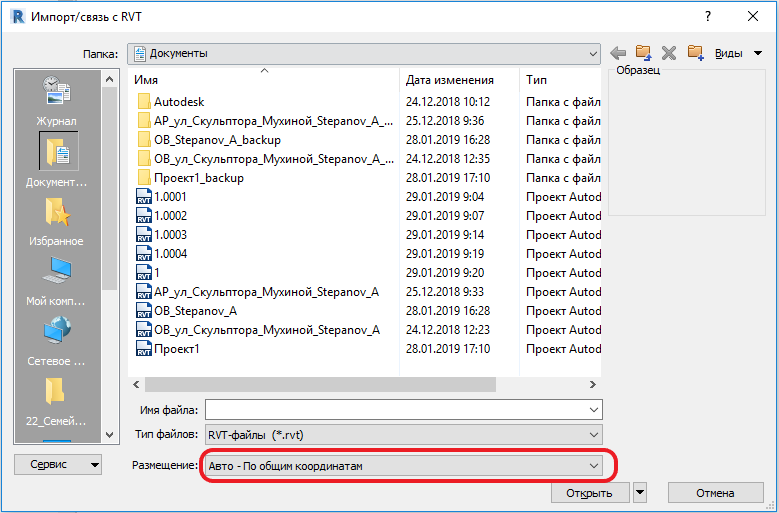Click the Delete X icon in toolbar
779x513 pixels.
tap(669, 53)
